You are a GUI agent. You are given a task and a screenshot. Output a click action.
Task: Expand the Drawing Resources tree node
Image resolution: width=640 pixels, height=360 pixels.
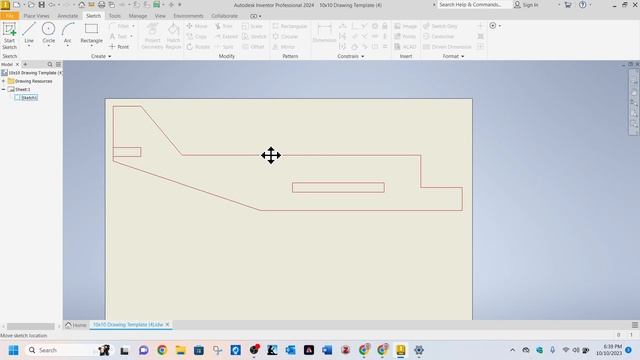[3, 81]
